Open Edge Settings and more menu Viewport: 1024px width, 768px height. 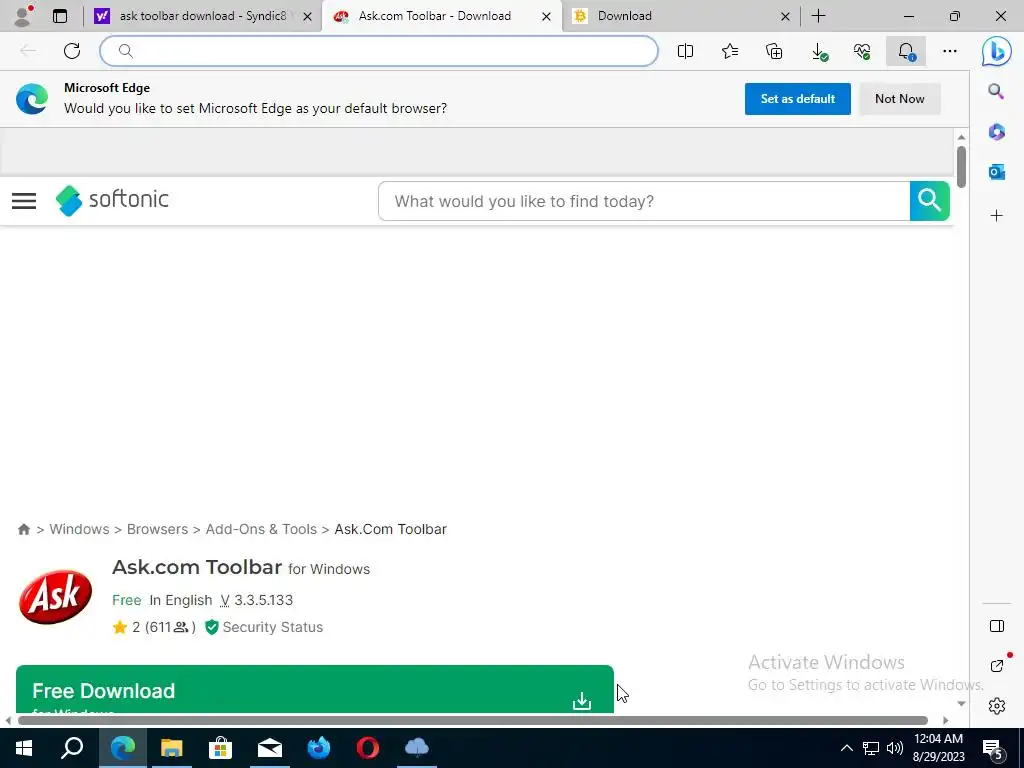tap(950, 51)
